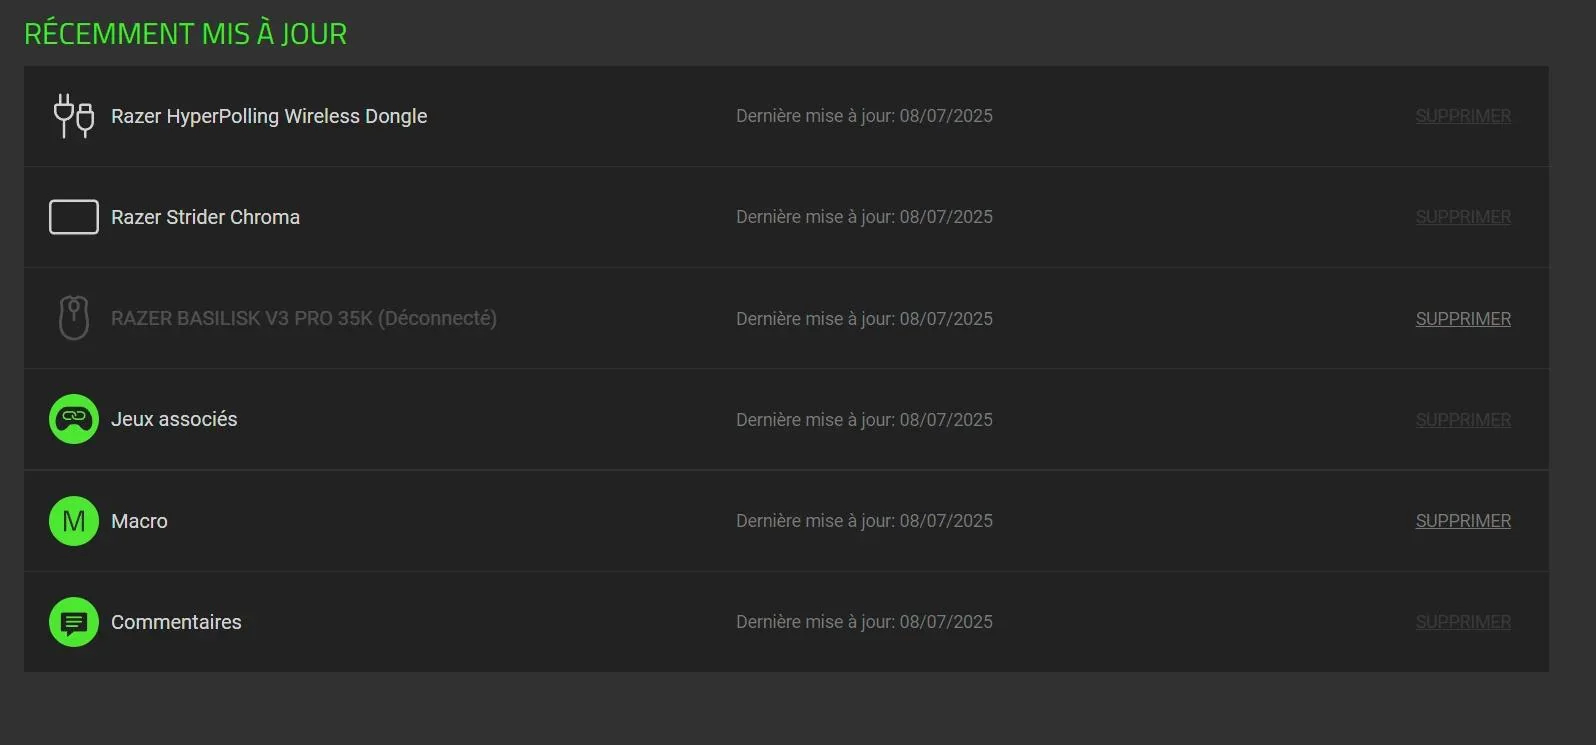Screen dimensions: 1596x745
Task: Open the Jeux associés label
Action: [174, 419]
